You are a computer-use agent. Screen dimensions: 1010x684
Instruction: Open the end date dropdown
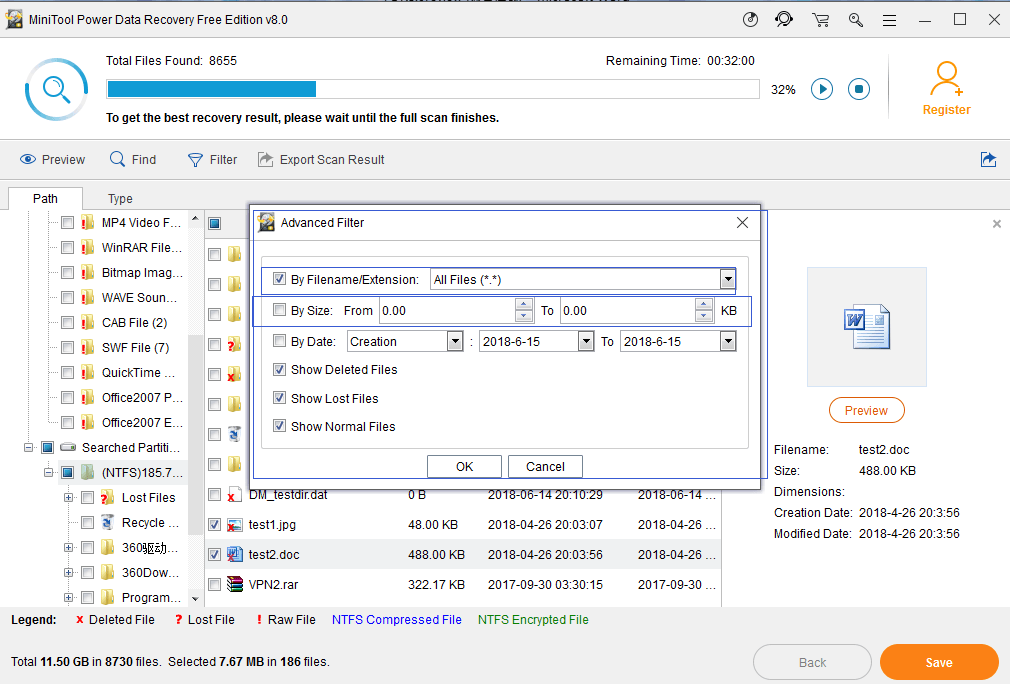click(727, 341)
